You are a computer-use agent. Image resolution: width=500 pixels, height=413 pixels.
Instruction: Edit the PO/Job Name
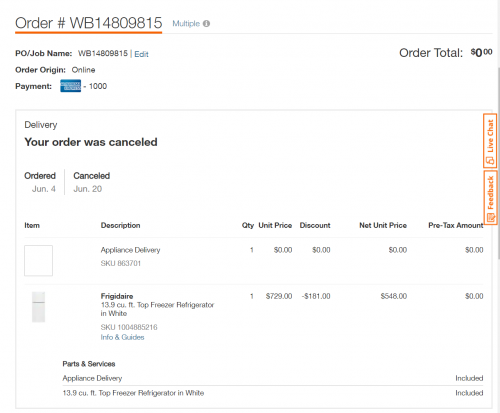141,54
